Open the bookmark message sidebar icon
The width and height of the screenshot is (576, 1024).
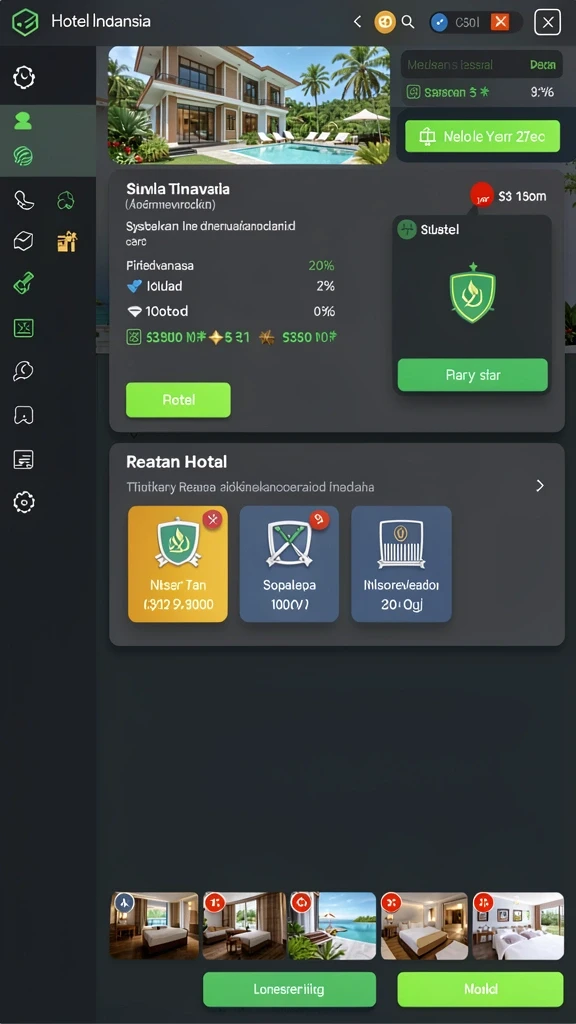[24, 415]
